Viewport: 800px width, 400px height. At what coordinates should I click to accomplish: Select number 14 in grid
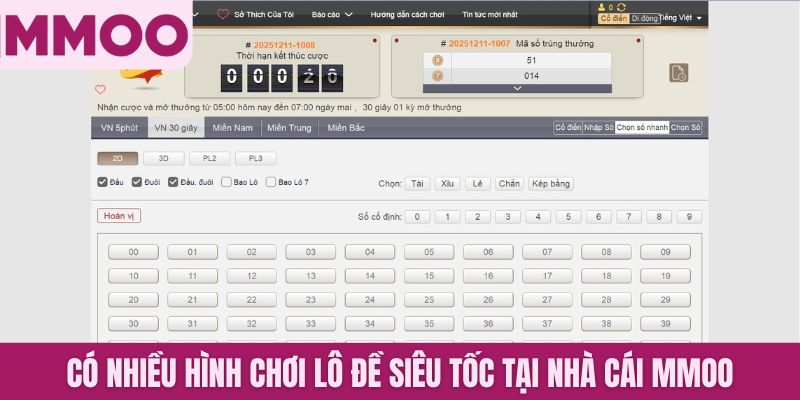(370, 276)
